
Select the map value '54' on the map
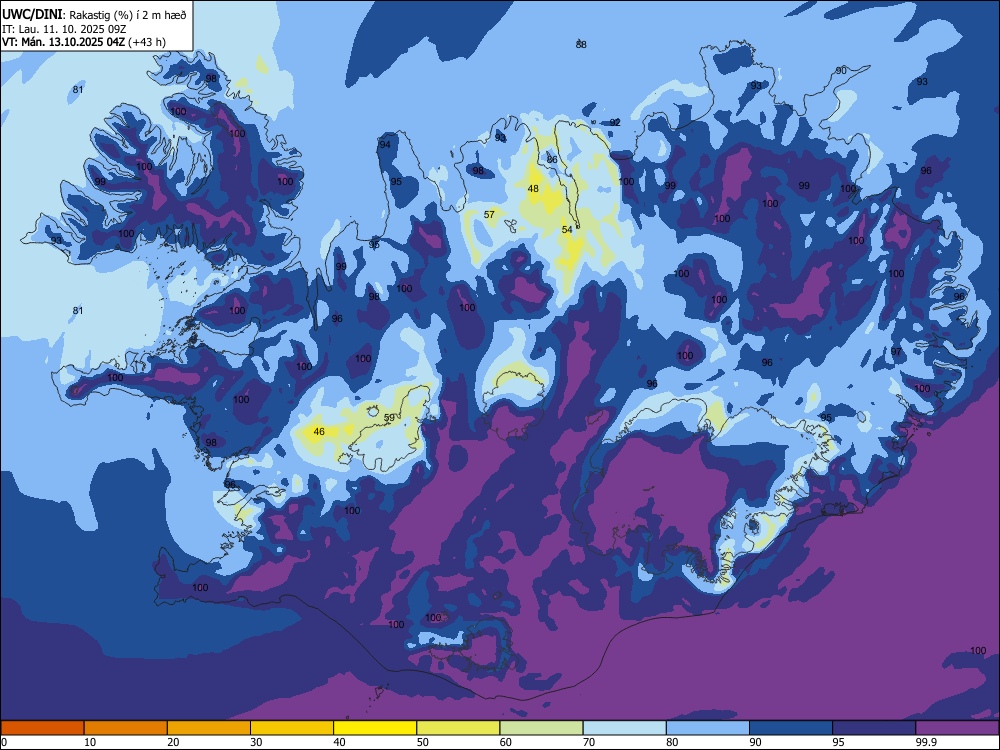(x=567, y=230)
